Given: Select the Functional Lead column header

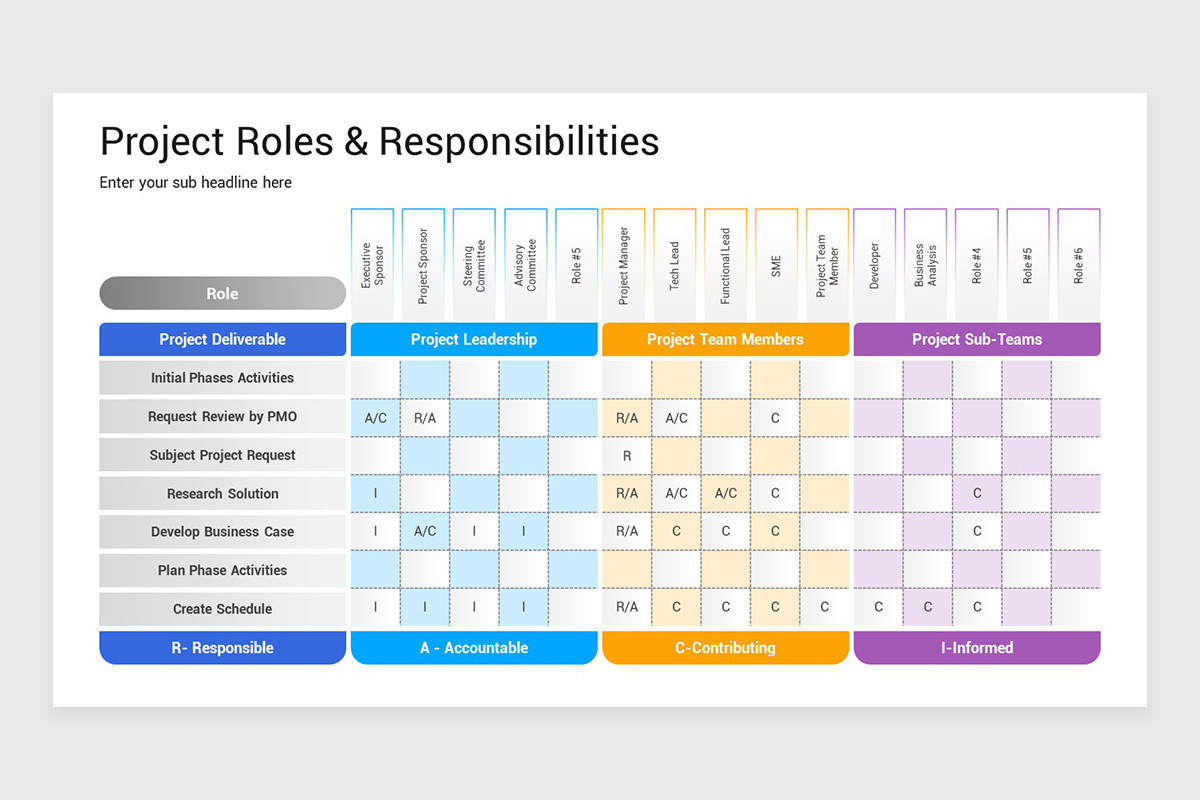Looking at the screenshot, I should (726, 265).
